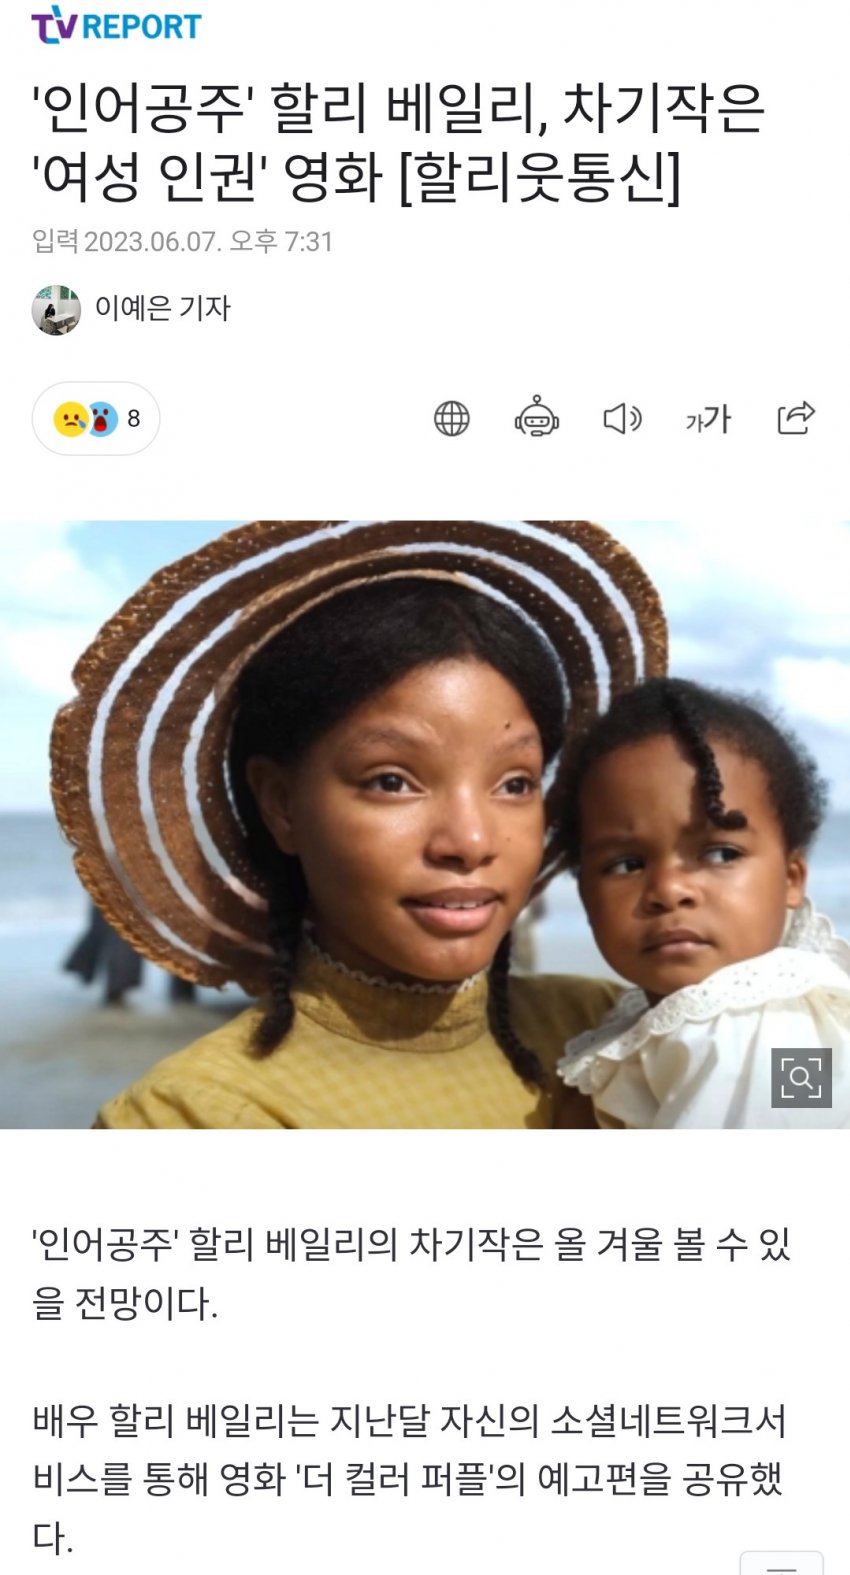The width and height of the screenshot is (850, 1575).
Task: Tap the image zoom magnifier icon
Action: [801, 1078]
